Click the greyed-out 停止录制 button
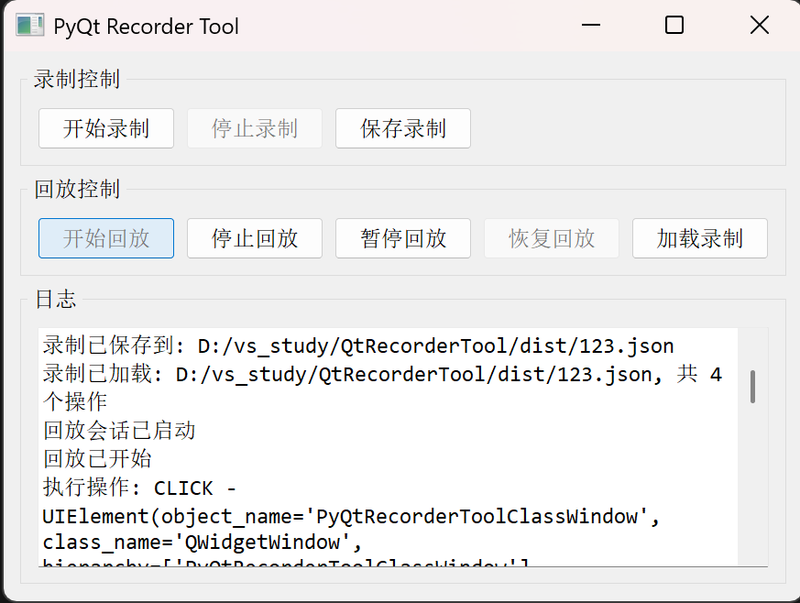 [254, 129]
